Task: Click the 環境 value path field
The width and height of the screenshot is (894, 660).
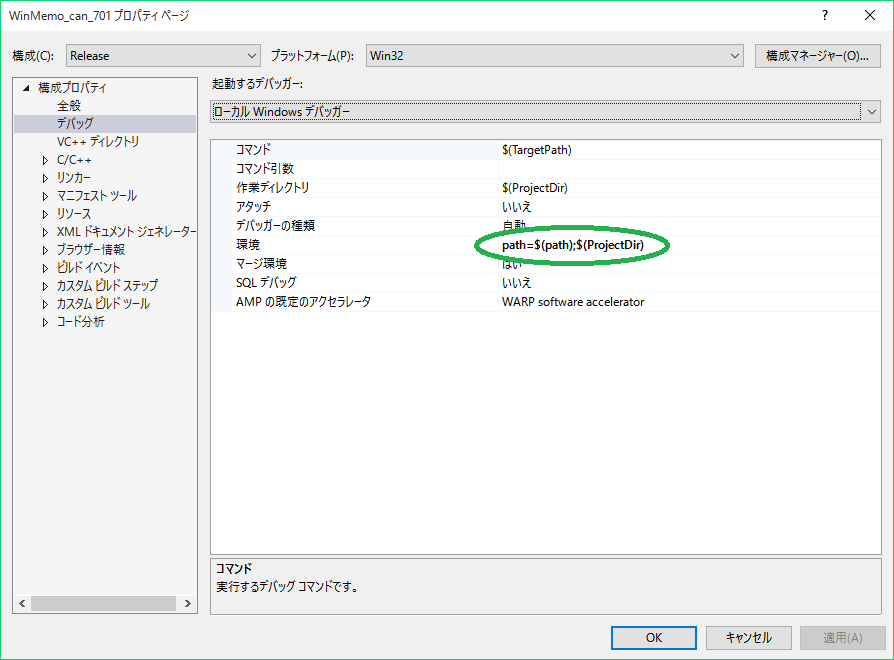Action: click(572, 245)
